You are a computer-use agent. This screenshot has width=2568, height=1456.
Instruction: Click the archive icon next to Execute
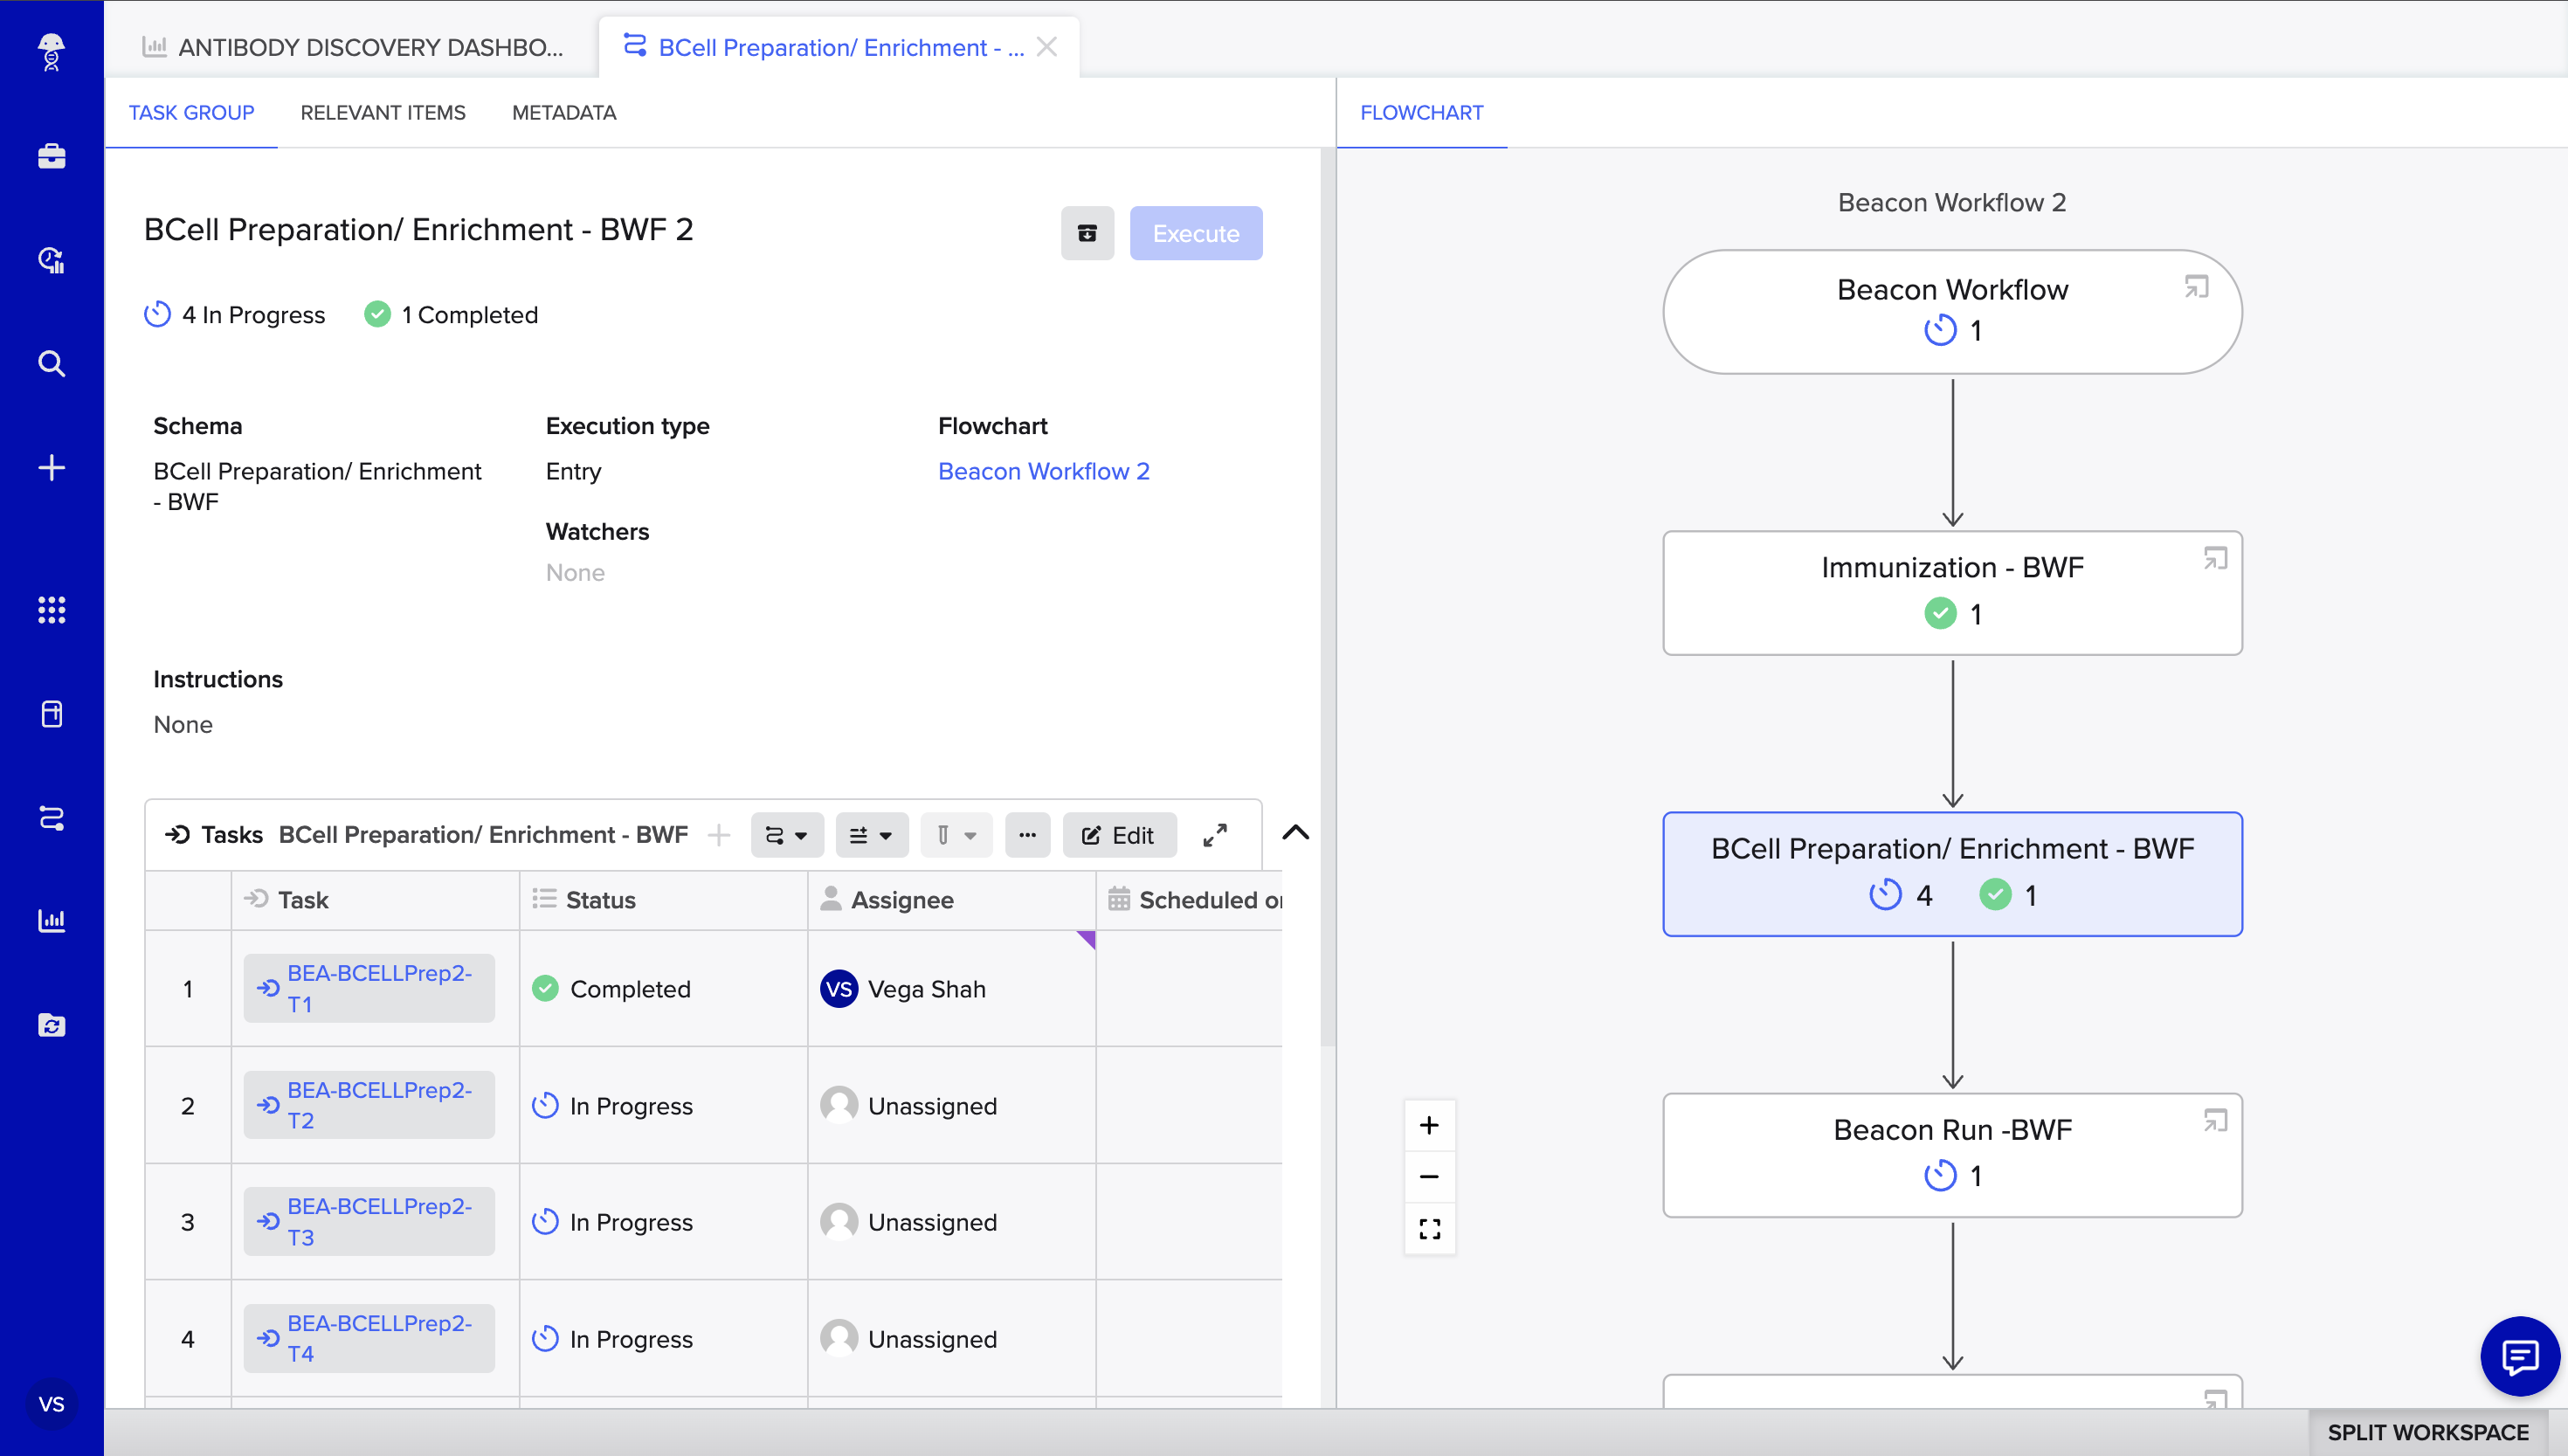(1087, 233)
